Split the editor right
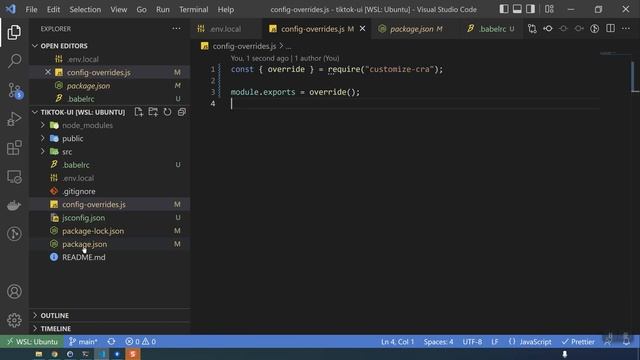The height and width of the screenshot is (360, 640). pos(610,29)
